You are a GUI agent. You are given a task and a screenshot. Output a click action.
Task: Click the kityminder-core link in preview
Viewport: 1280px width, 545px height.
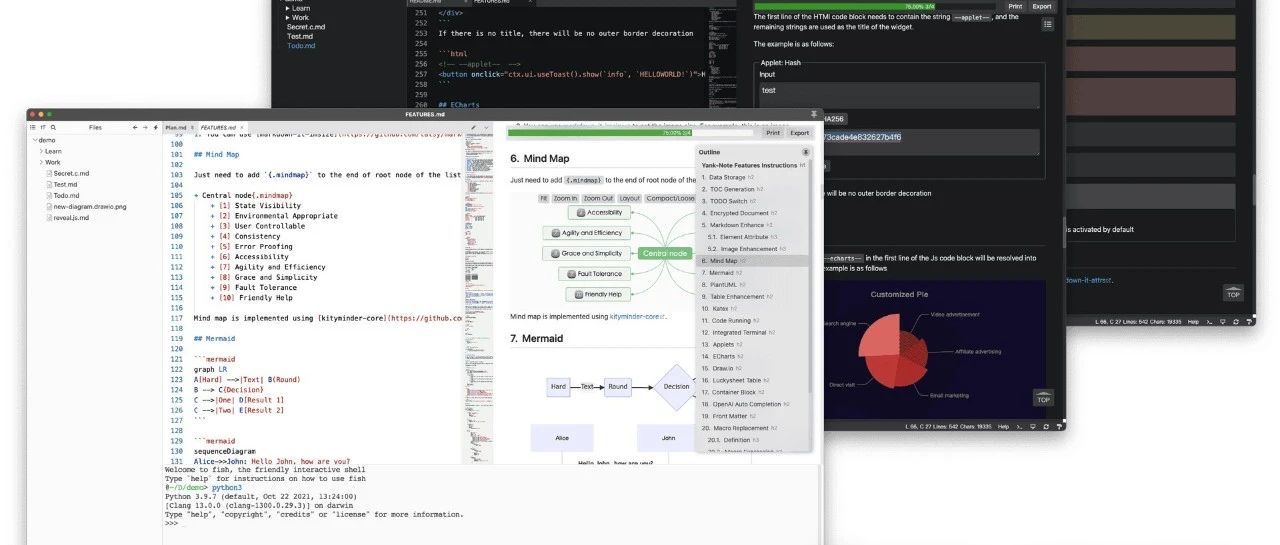(x=635, y=316)
